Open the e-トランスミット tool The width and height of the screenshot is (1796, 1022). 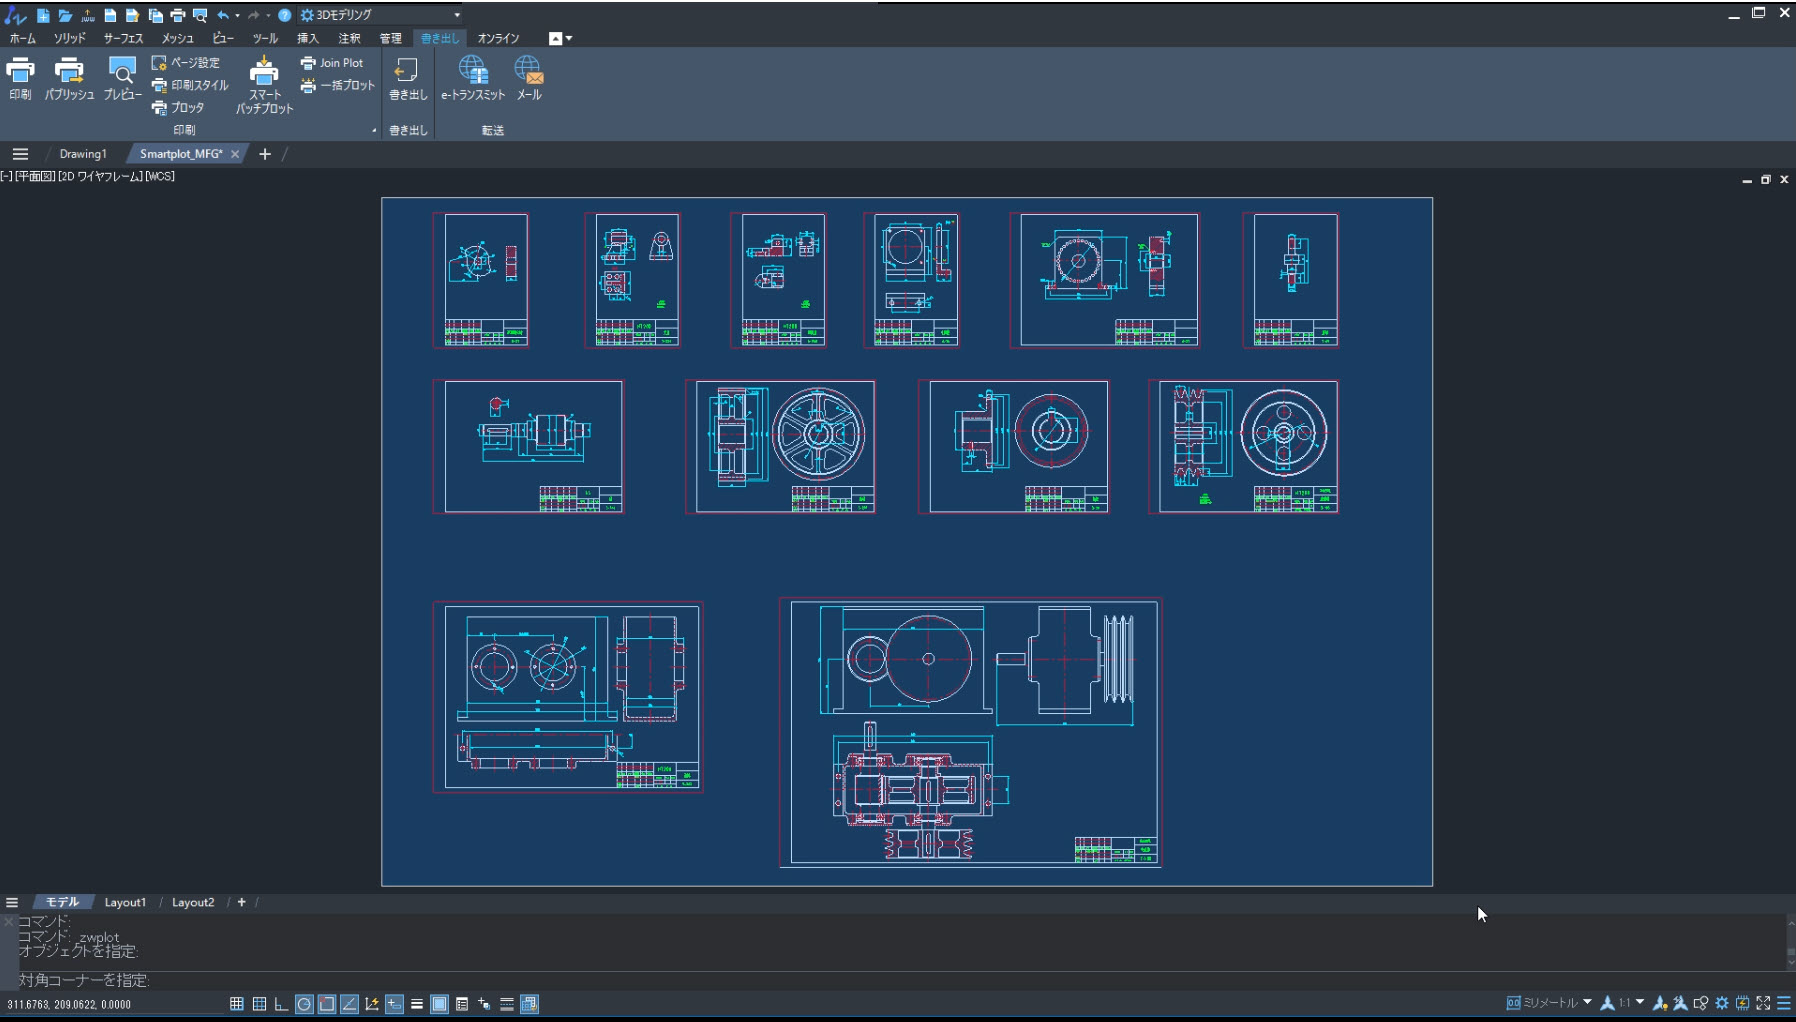tap(473, 79)
